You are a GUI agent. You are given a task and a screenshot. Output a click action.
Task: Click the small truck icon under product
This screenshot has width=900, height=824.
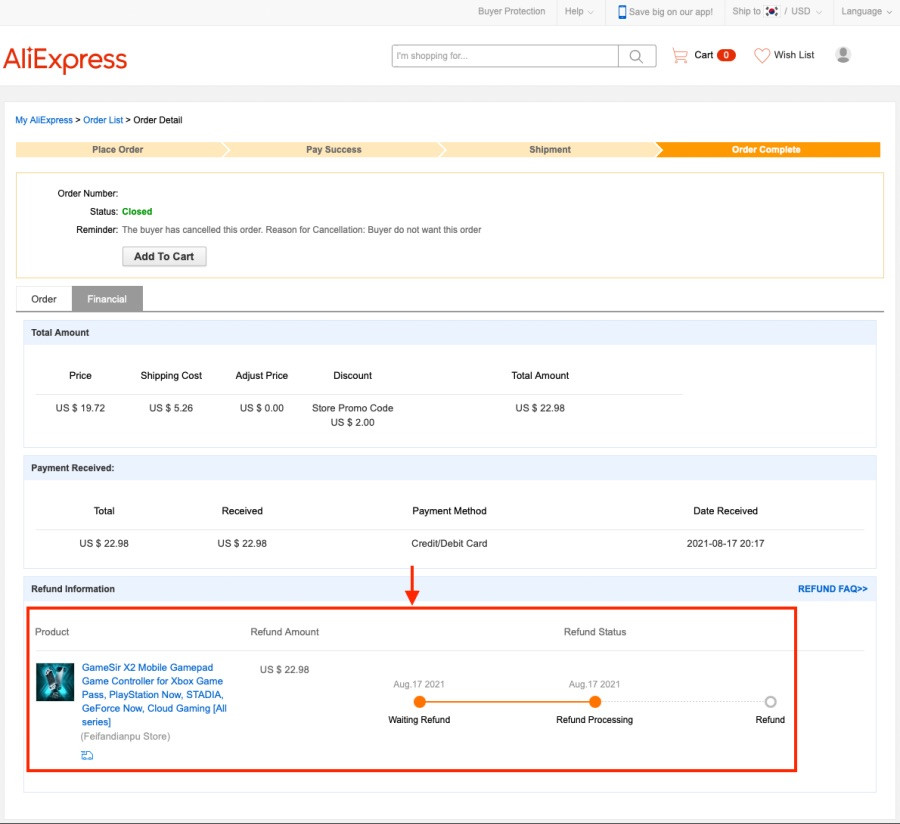(x=87, y=755)
